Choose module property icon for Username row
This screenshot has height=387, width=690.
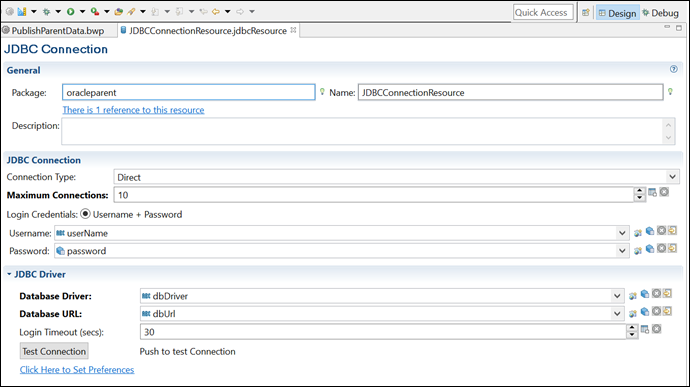pos(638,232)
